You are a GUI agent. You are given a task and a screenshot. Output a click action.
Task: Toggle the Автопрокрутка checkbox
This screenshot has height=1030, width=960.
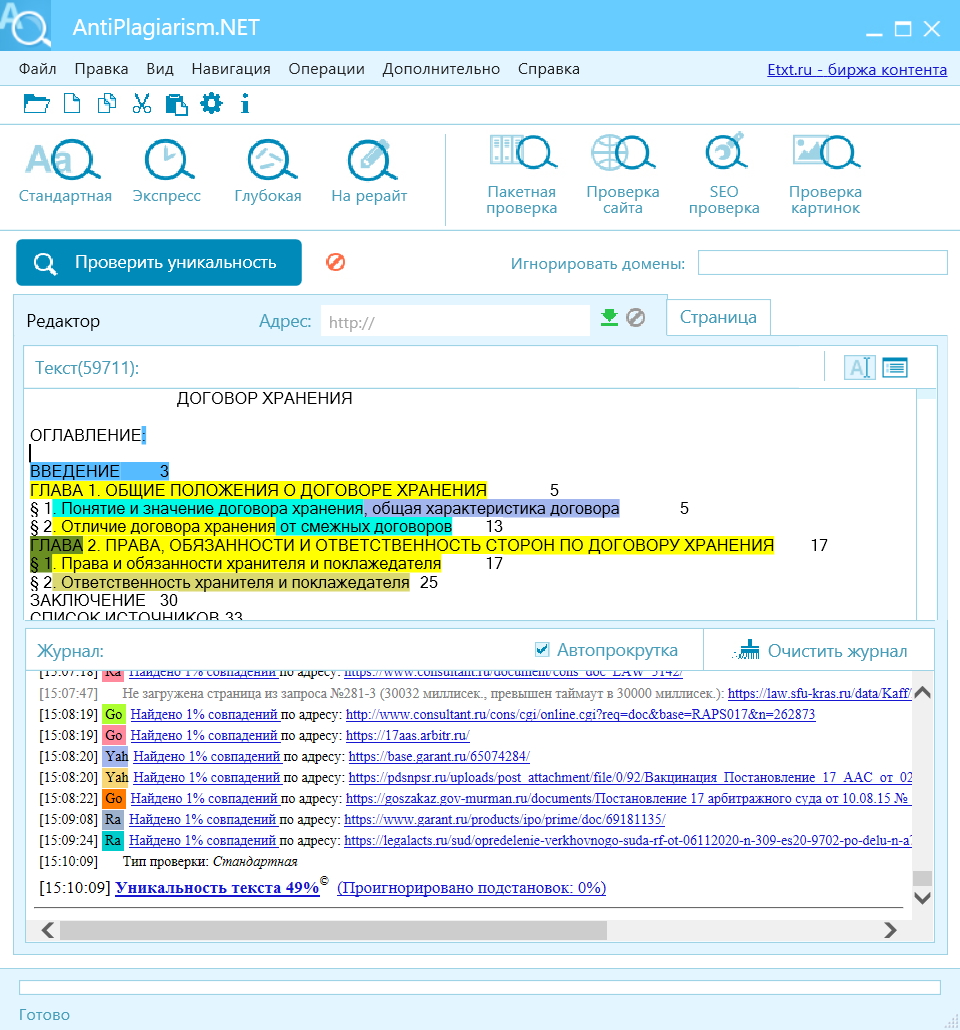542,650
